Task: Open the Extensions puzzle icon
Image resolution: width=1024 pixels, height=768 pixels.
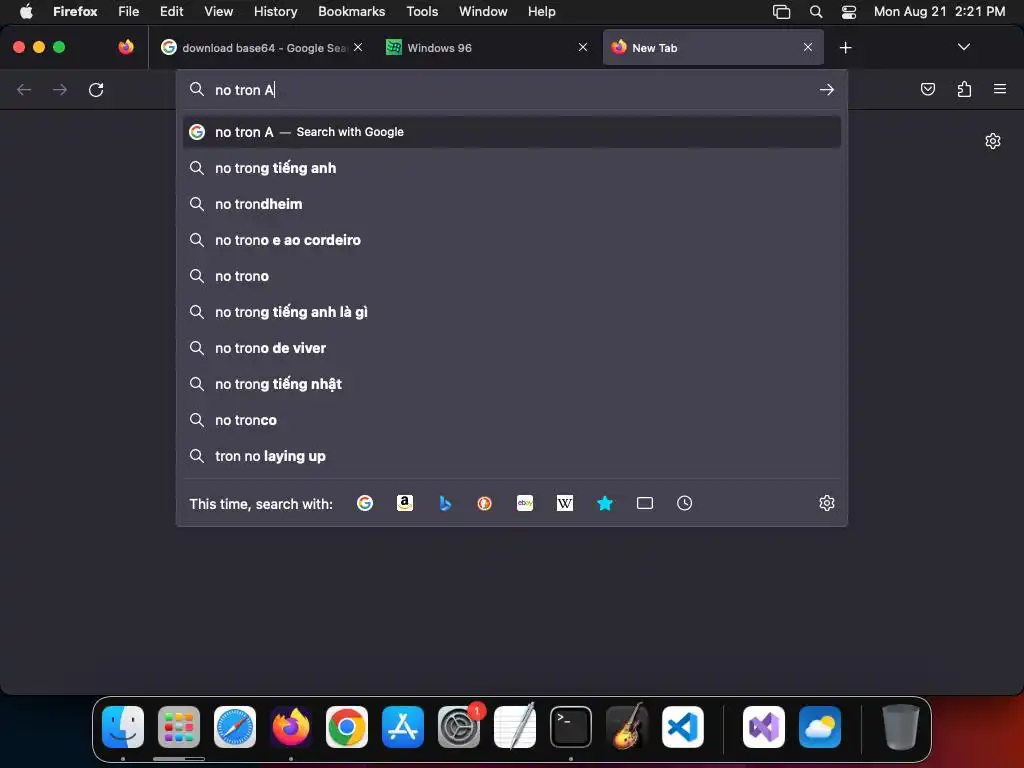Action: (x=964, y=89)
